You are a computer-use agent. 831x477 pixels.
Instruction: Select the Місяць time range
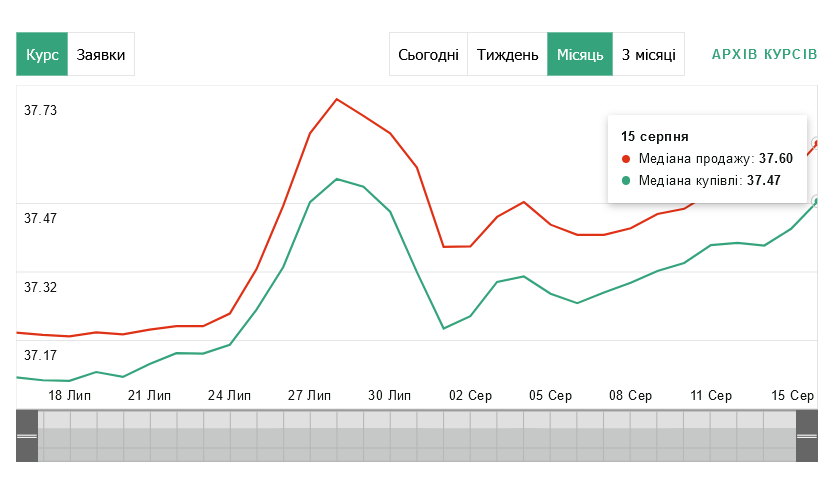(580, 54)
